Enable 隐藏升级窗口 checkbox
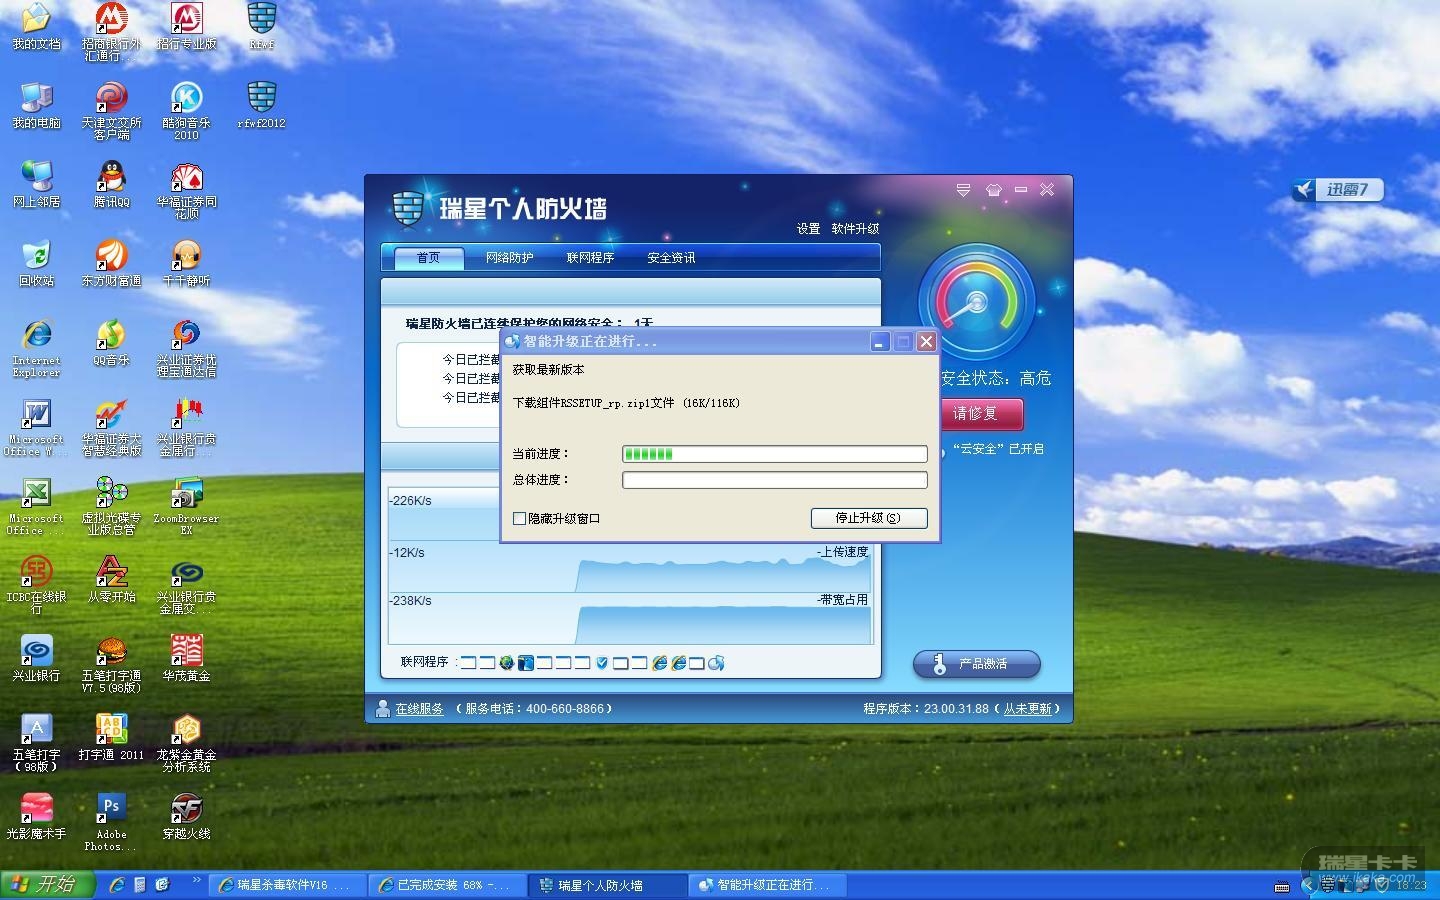Viewport: 1440px width, 900px height. click(x=519, y=518)
